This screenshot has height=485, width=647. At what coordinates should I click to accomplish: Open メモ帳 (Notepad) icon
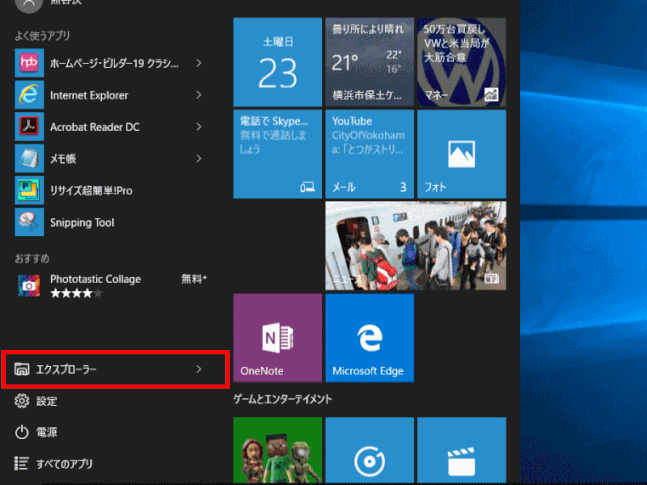tap(28, 158)
